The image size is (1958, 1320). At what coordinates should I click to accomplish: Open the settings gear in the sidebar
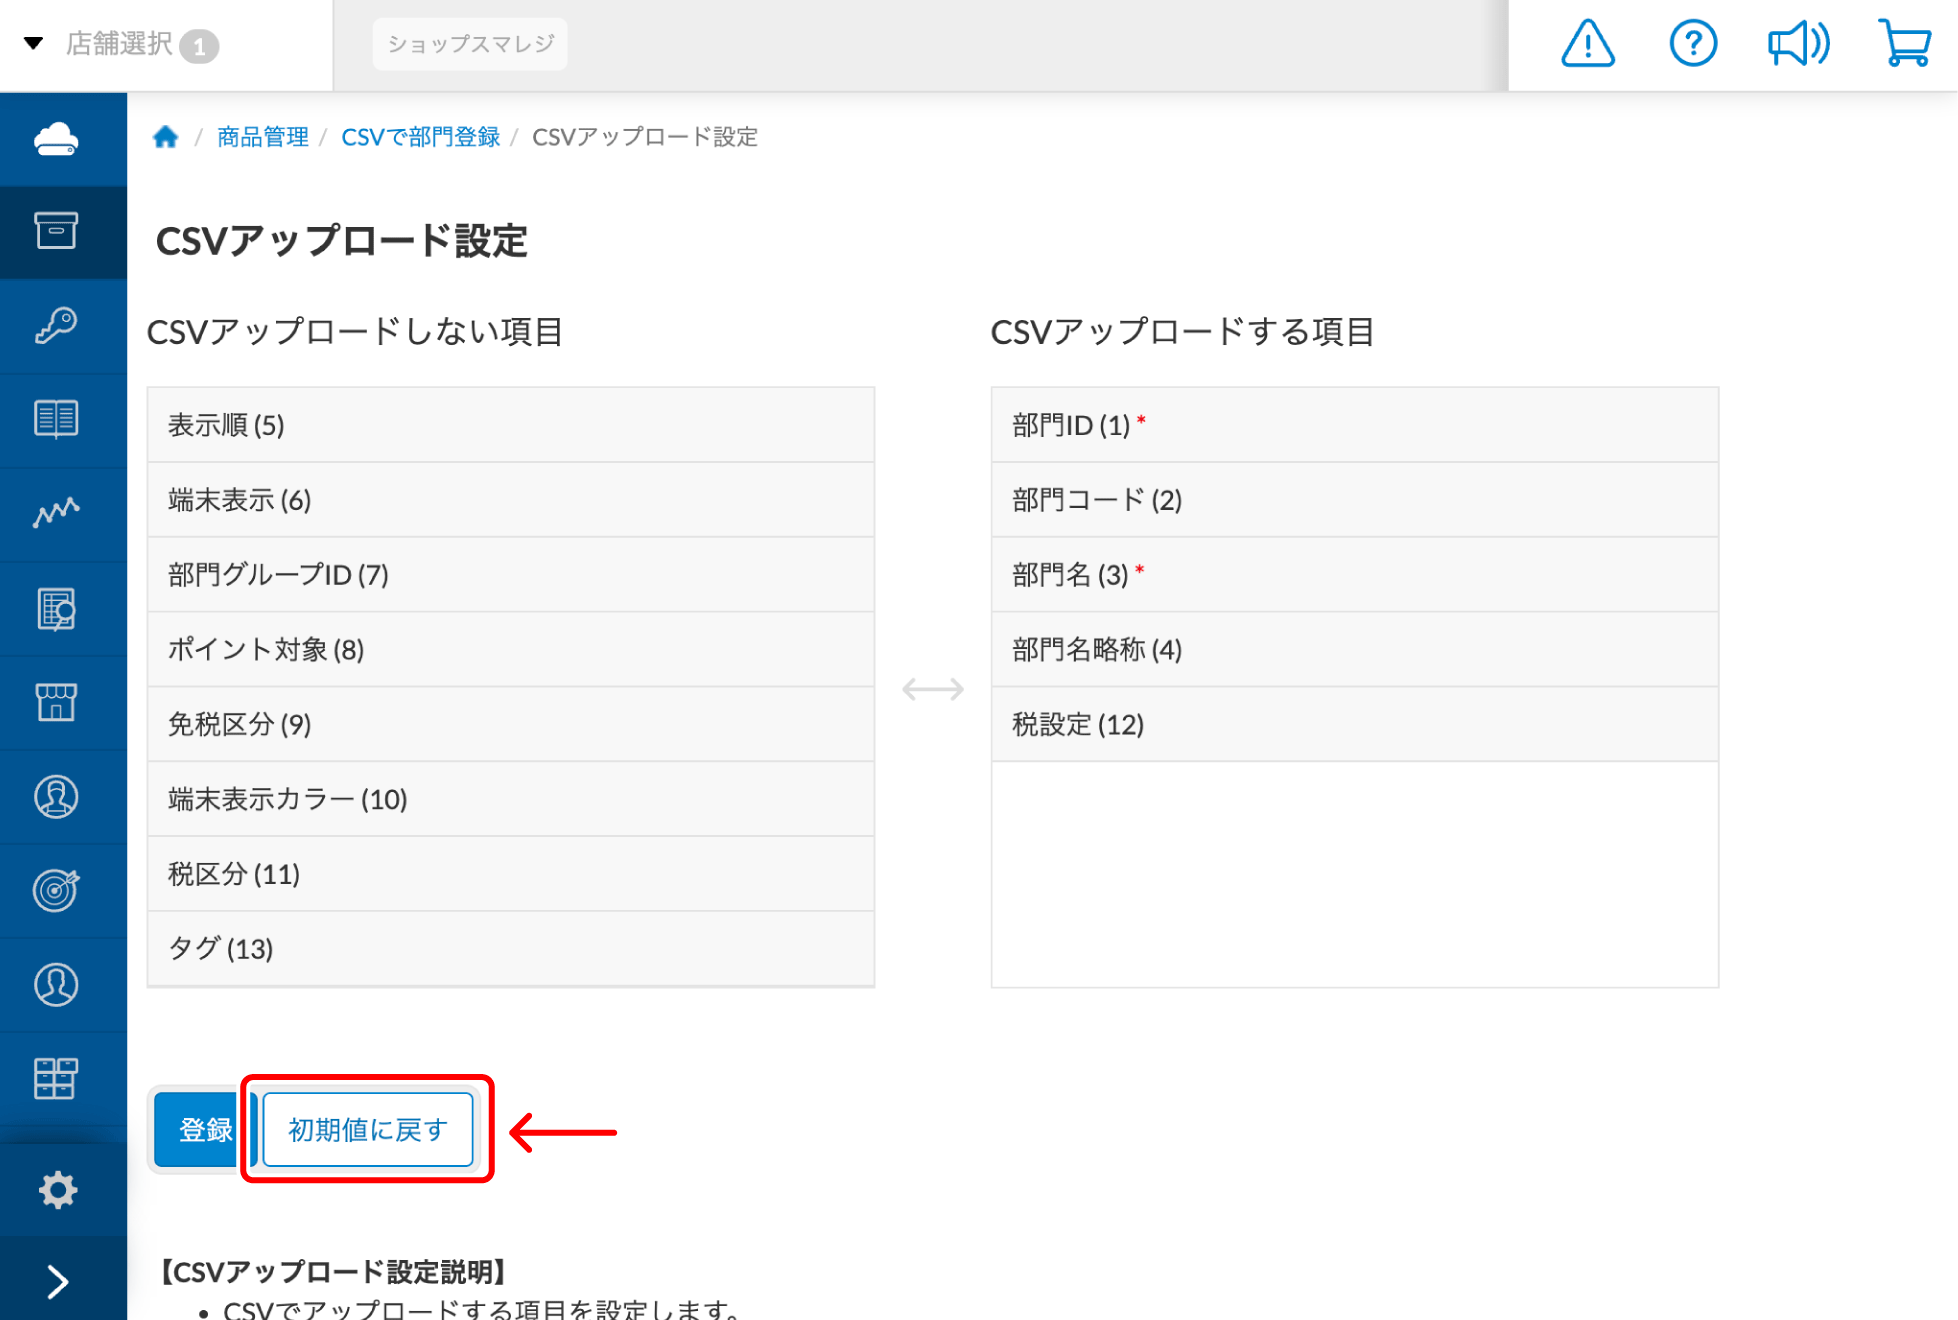(x=60, y=1189)
